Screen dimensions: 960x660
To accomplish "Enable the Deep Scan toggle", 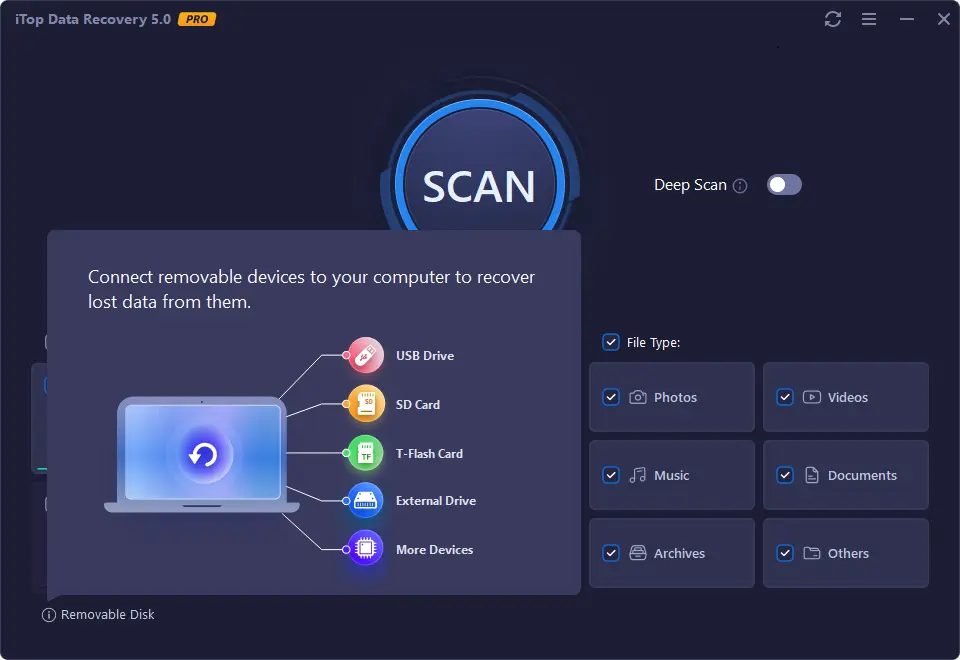I will (784, 185).
